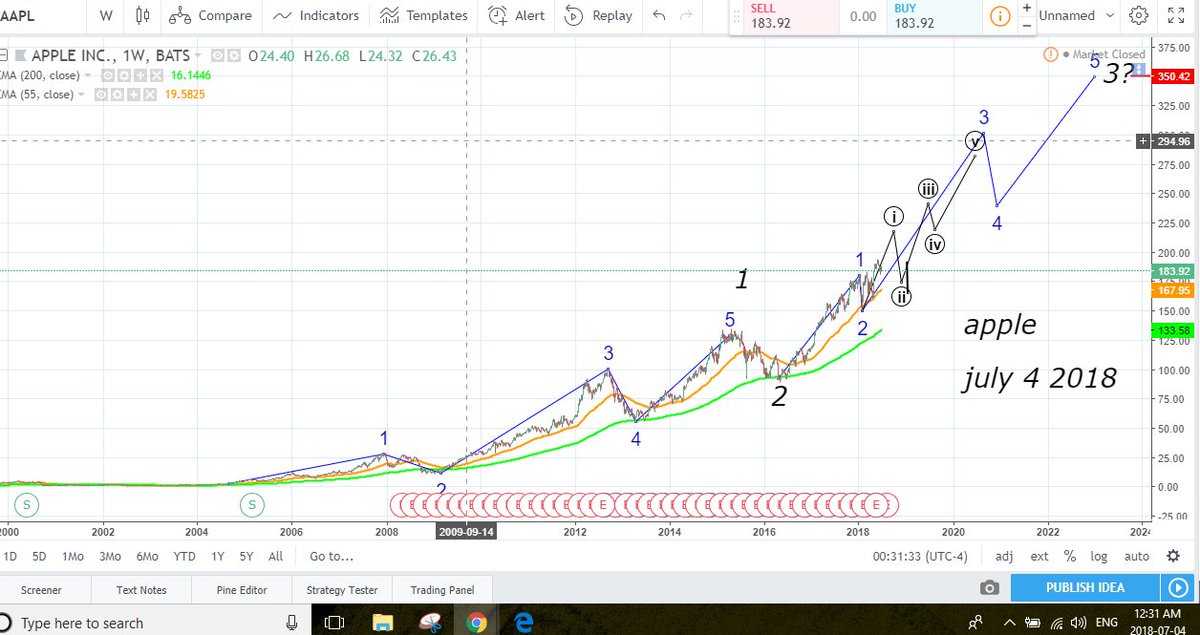Open the Strategy Tester tab
The height and width of the screenshot is (635, 1200).
pos(343,590)
